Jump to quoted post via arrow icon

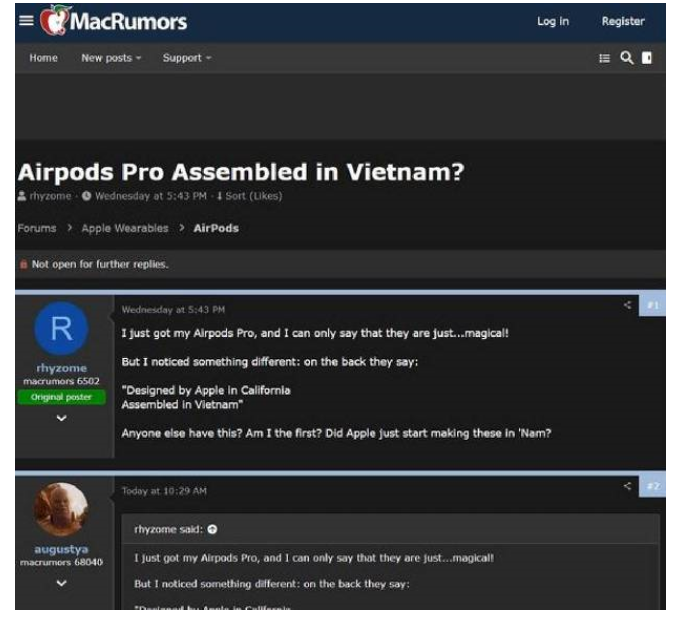212,529
